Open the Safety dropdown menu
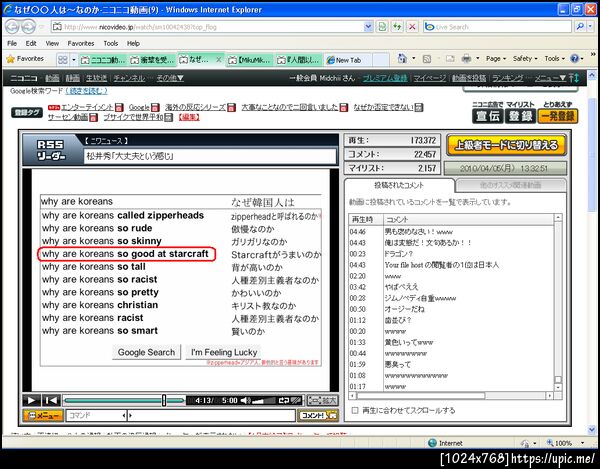This screenshot has height=469, width=600. click(x=525, y=59)
